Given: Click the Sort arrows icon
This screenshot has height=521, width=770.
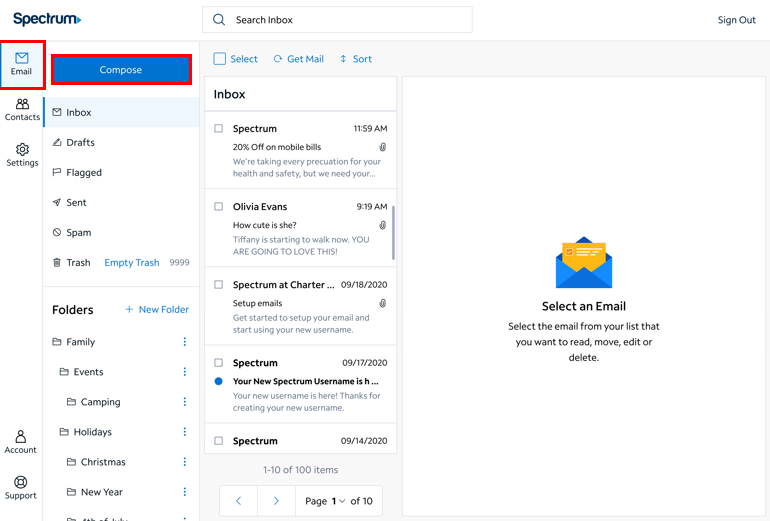Looking at the screenshot, I should point(343,59).
